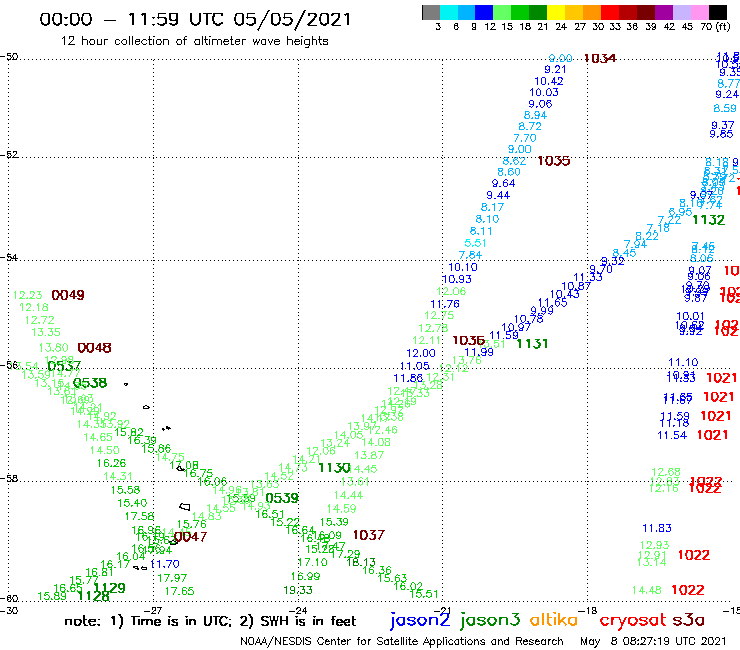This screenshot has height=650, width=740.
Task: Click the dark green swatch in the legend
Action: point(538,12)
